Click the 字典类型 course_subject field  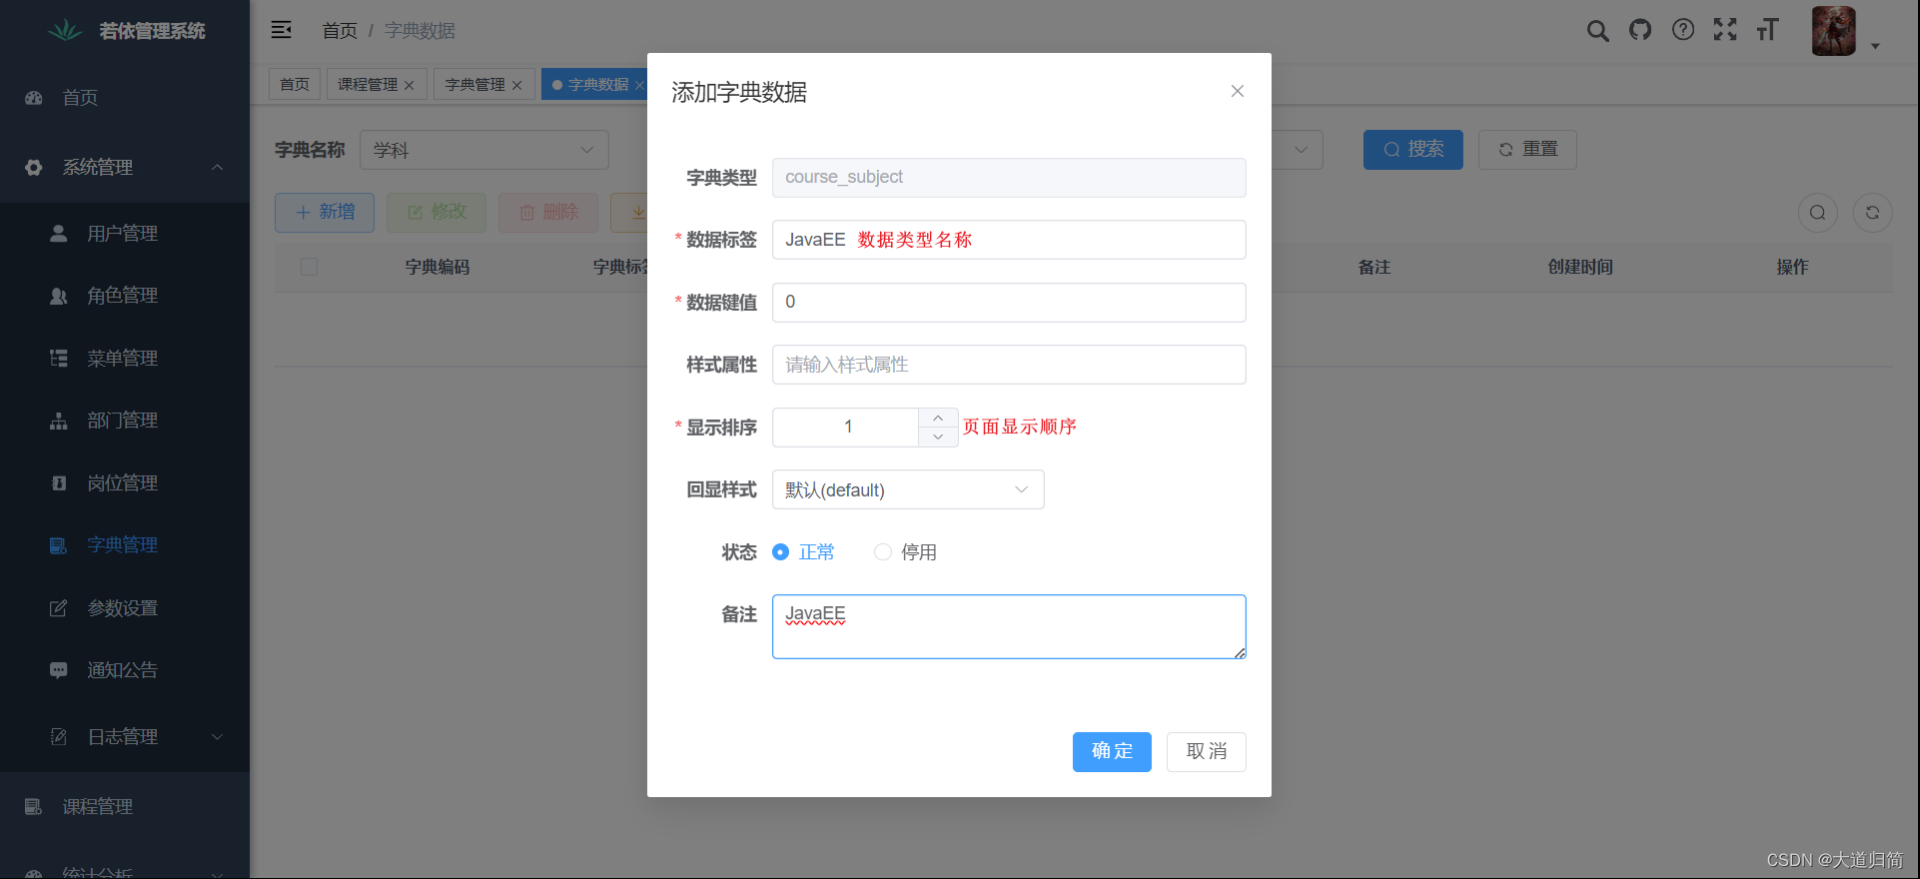pos(1009,177)
